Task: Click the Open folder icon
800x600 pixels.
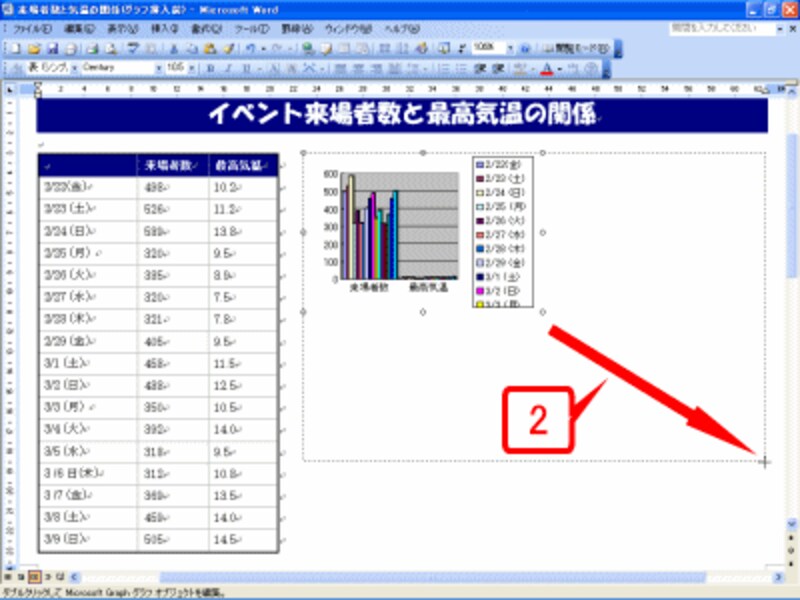Action: [31, 48]
